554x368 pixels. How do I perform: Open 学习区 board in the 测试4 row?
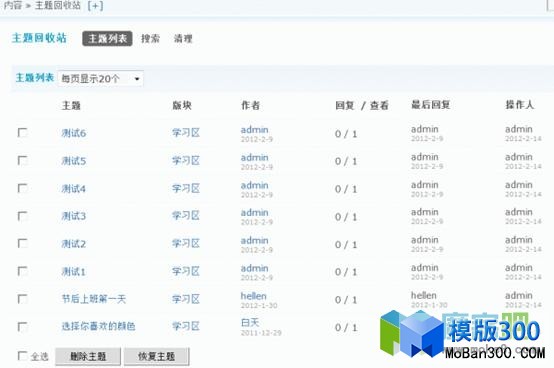[186, 188]
